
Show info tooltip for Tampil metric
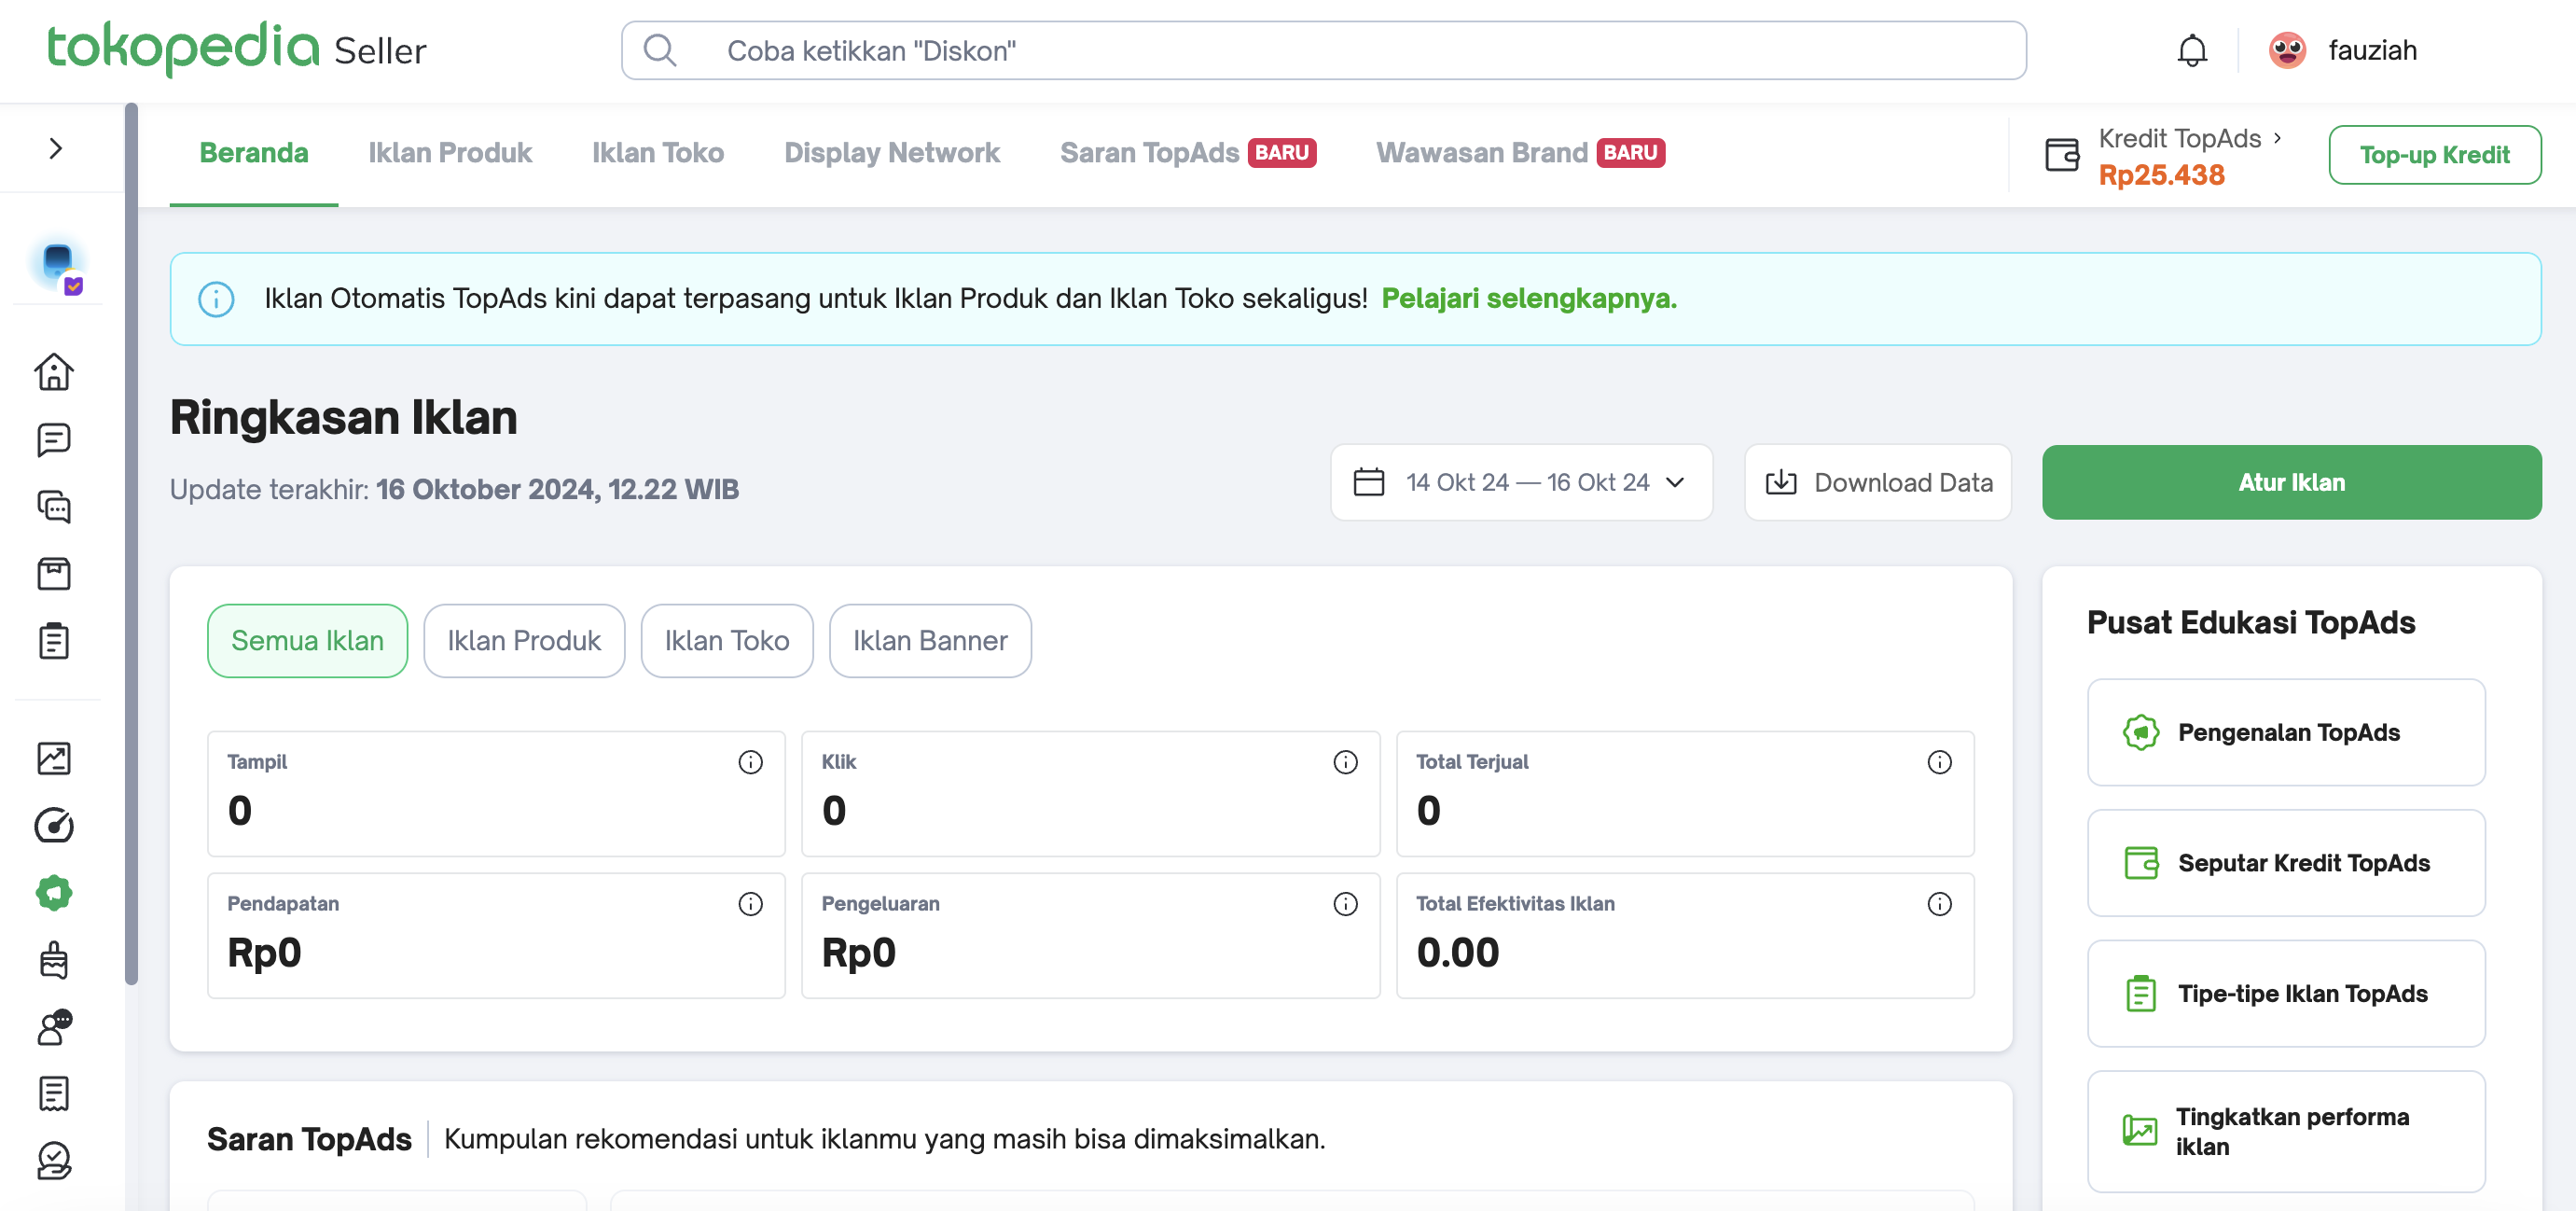pyautogui.click(x=750, y=762)
